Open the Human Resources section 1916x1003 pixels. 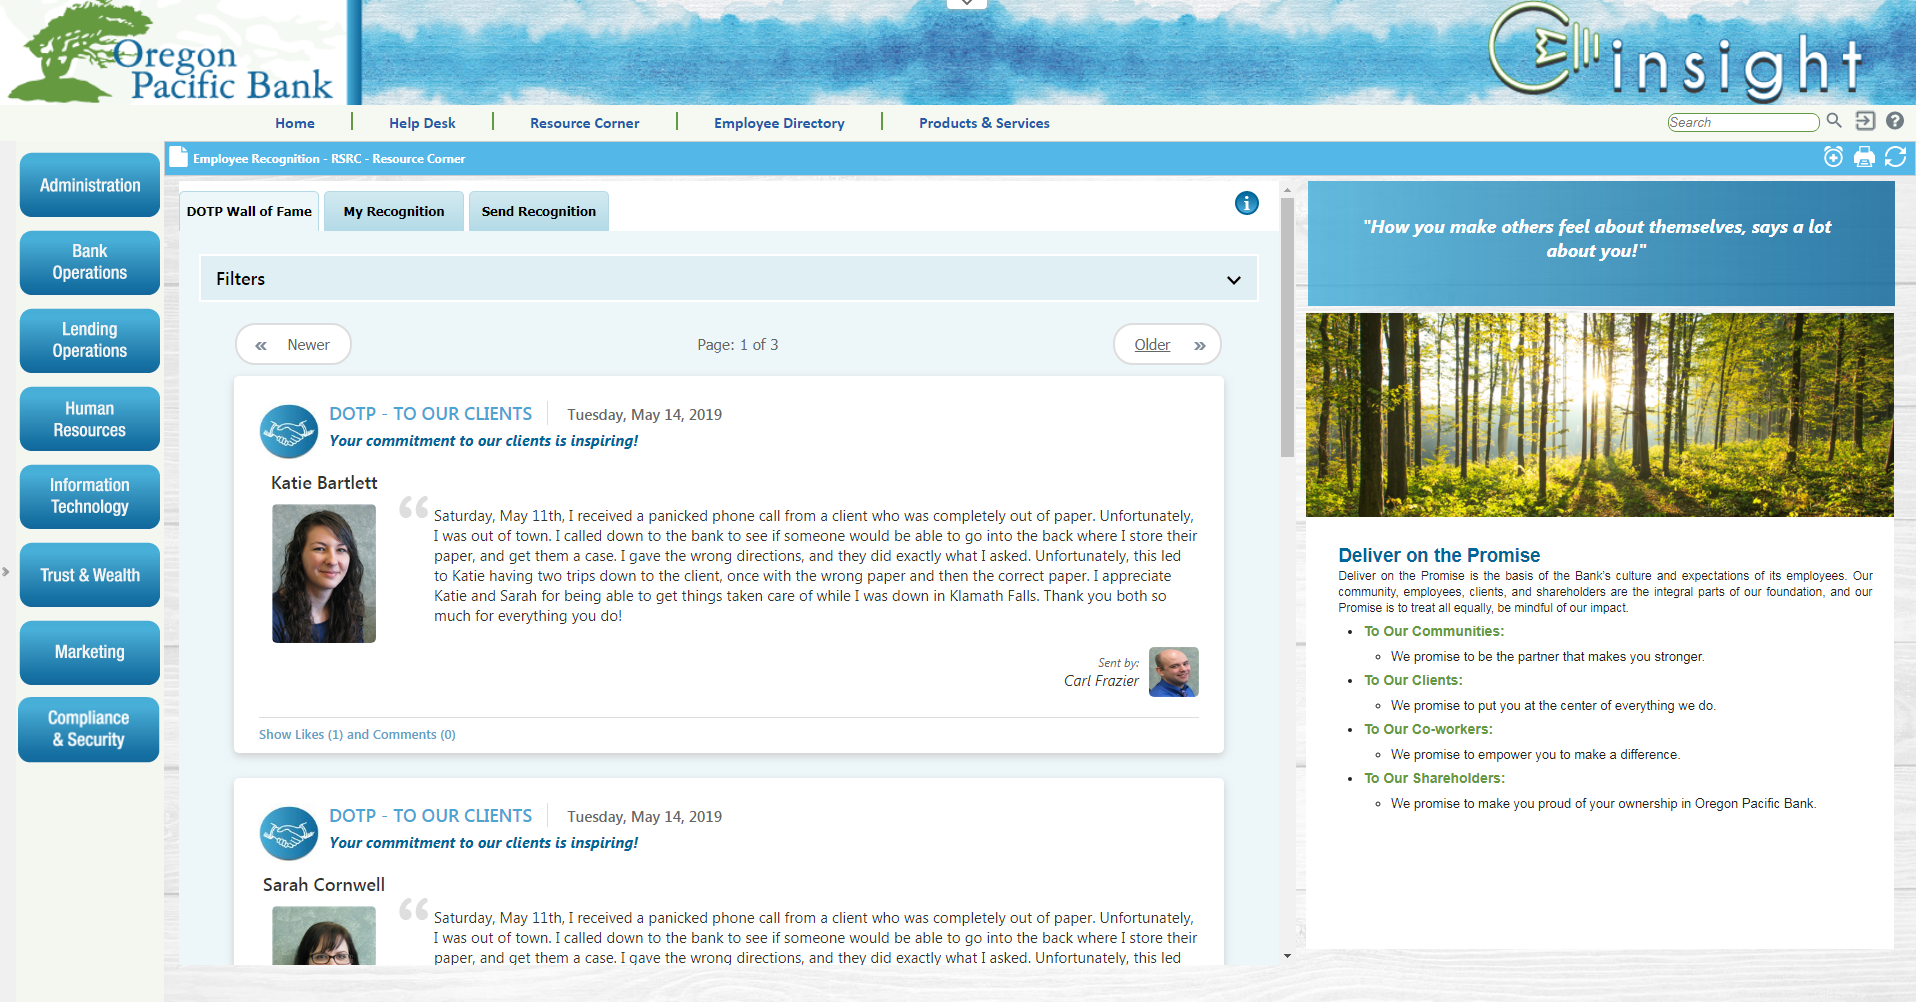point(90,419)
